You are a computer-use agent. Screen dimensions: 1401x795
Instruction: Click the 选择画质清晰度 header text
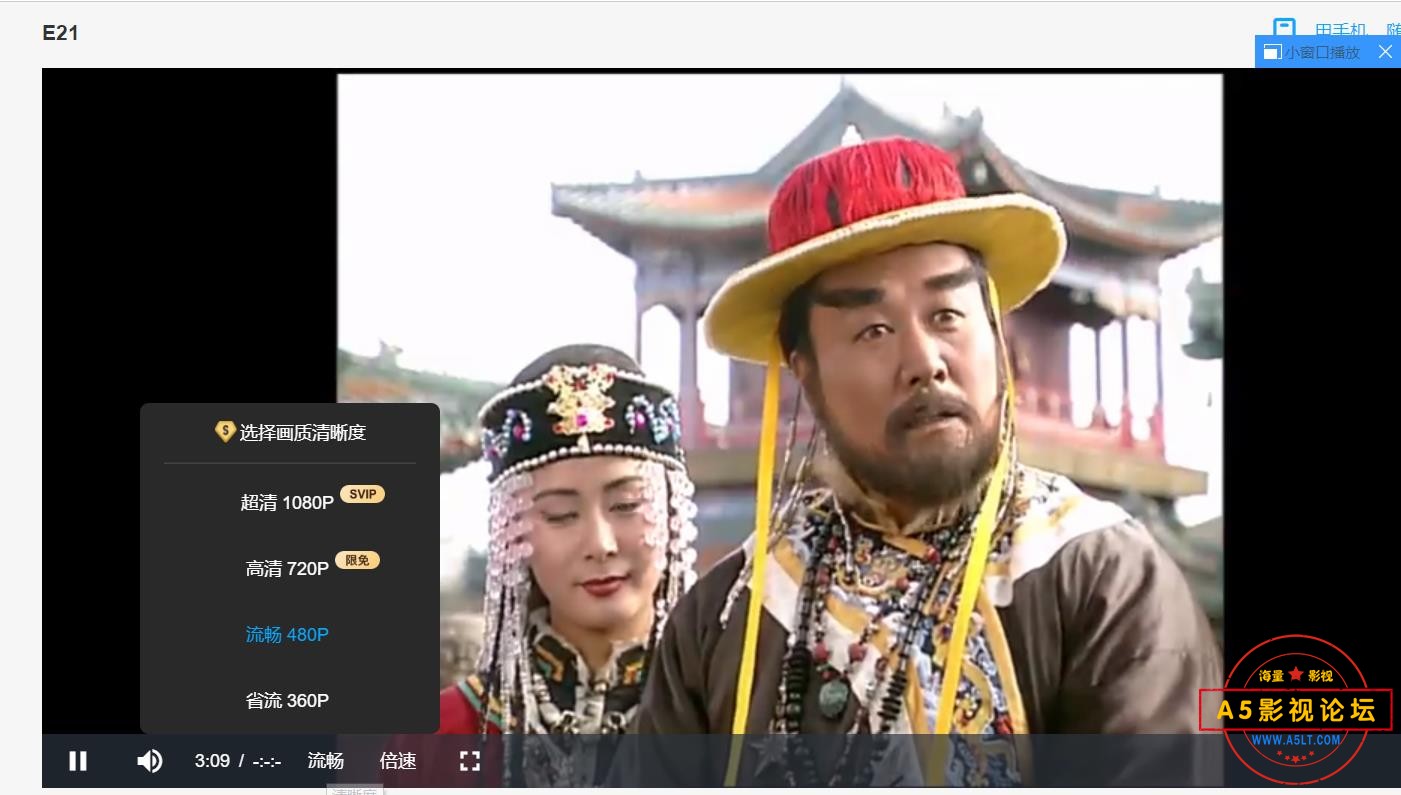coord(302,433)
